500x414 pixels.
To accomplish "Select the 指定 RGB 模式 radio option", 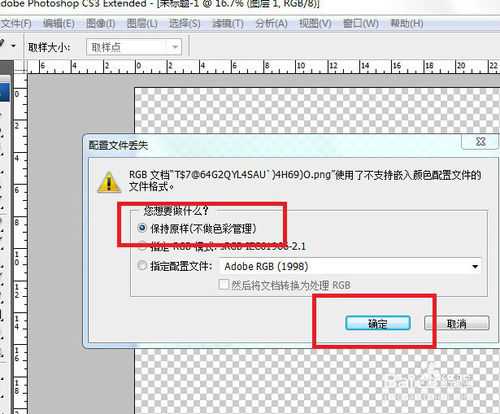I will click(x=142, y=246).
